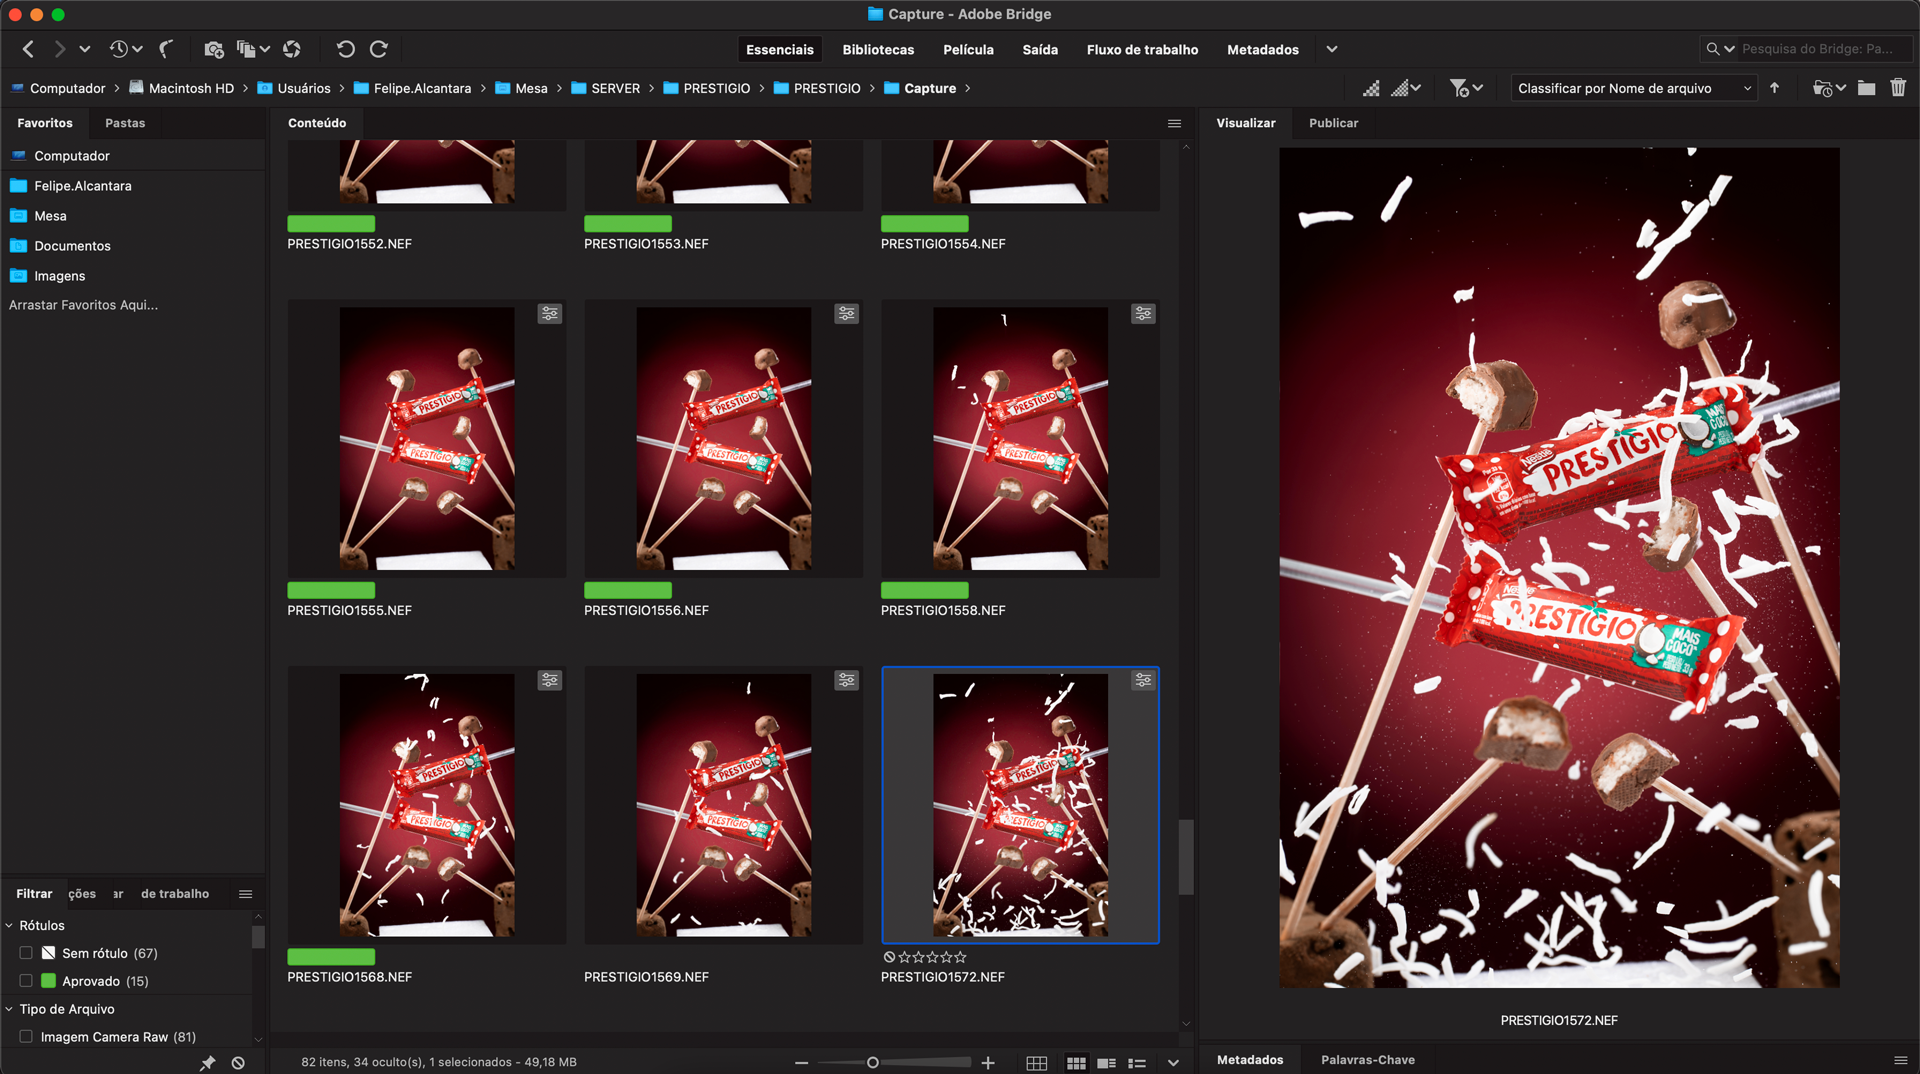Switch to details view
Viewport: 1920px width, 1074px height.
[x=1106, y=1063]
